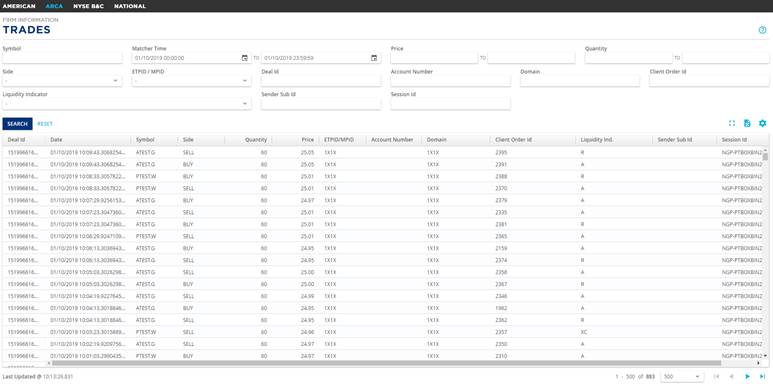Viewport: 773px width, 384px height.
Task: Sort by Price column header
Action: tap(308, 140)
